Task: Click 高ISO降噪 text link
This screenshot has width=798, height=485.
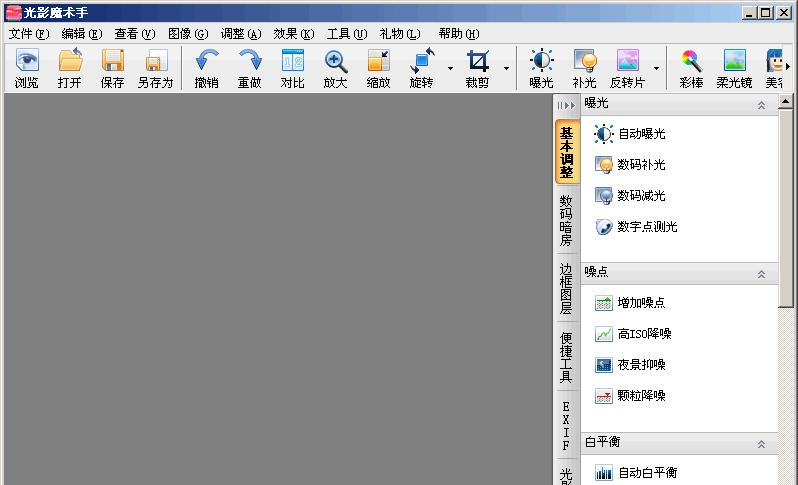Action: click(644, 334)
